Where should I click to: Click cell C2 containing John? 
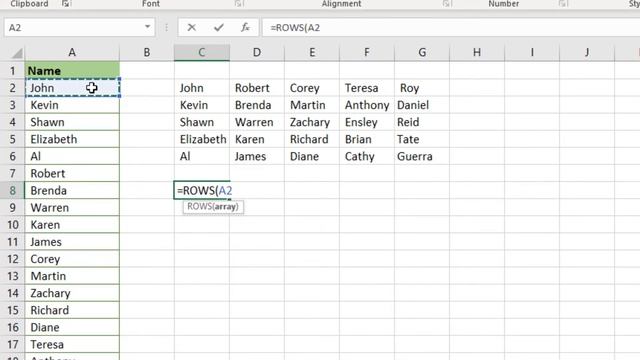click(202, 88)
